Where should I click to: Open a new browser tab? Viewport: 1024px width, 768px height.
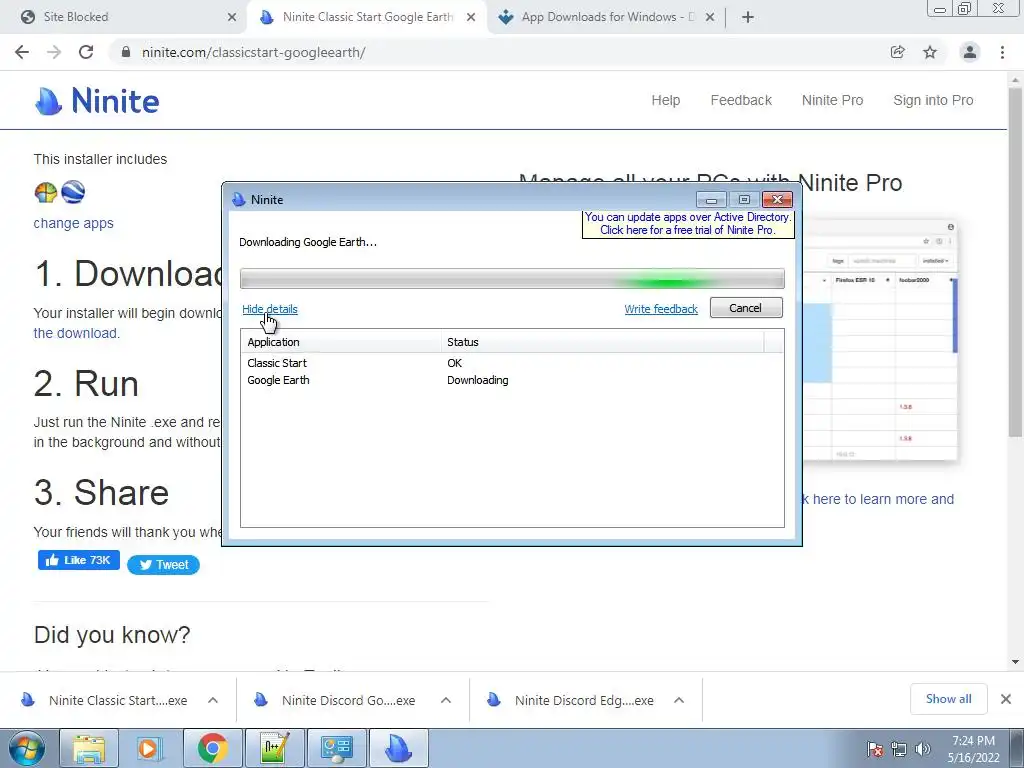tap(748, 17)
